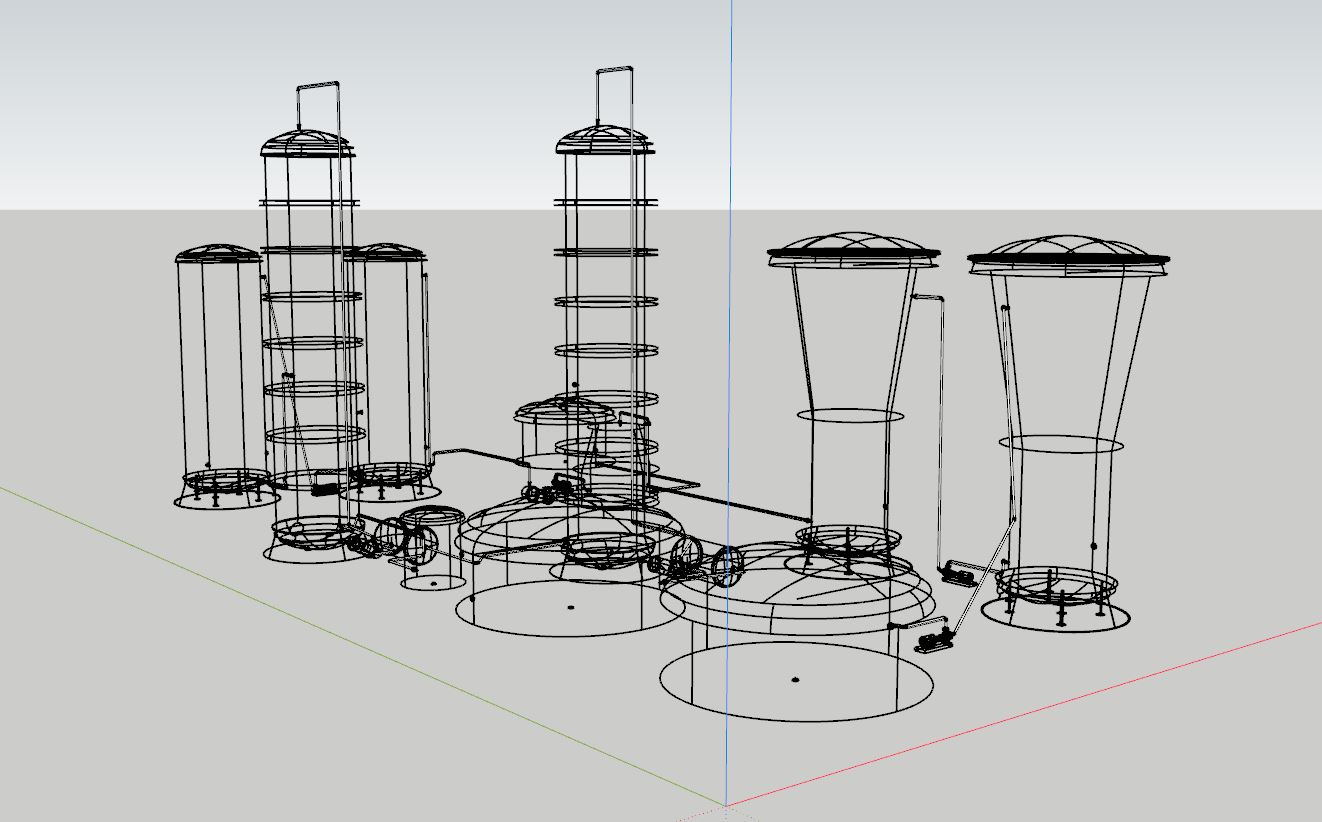Viewport: 1322px width, 822px height.
Task: Click the dome lid of the rightmost tank
Action: click(1070, 250)
